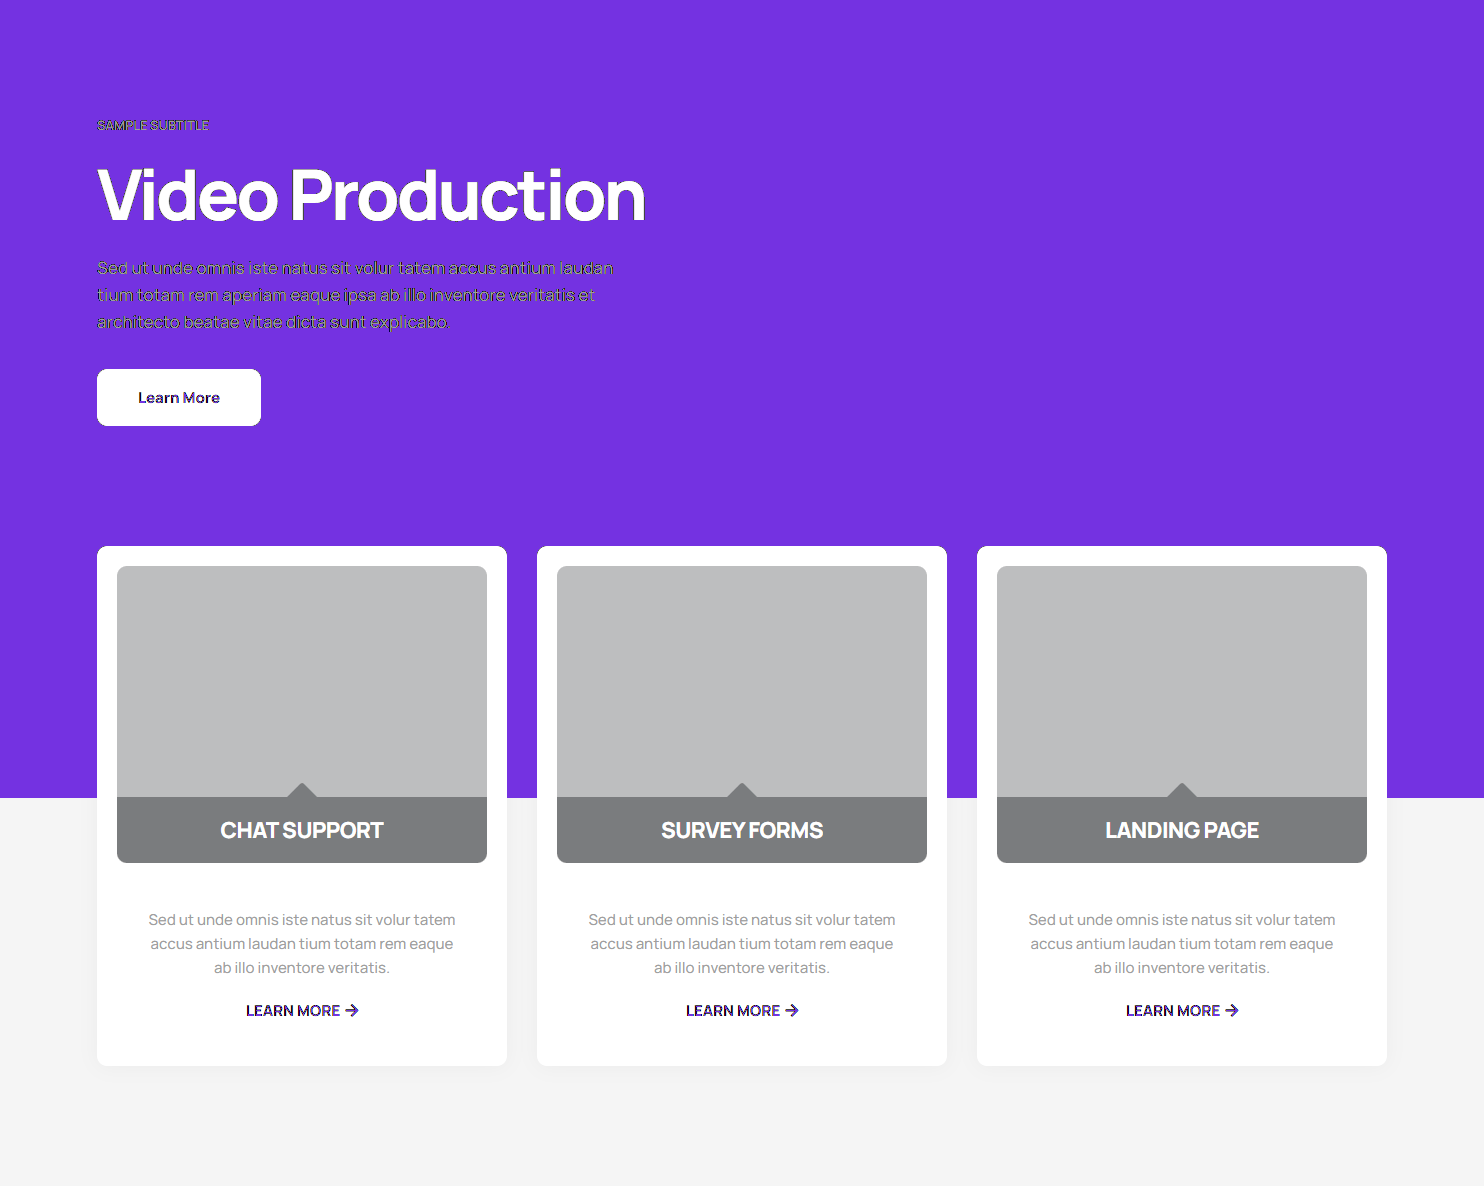The image size is (1484, 1186).
Task: Open the Landing Page LEARN MORE link
Action: tap(1173, 1011)
